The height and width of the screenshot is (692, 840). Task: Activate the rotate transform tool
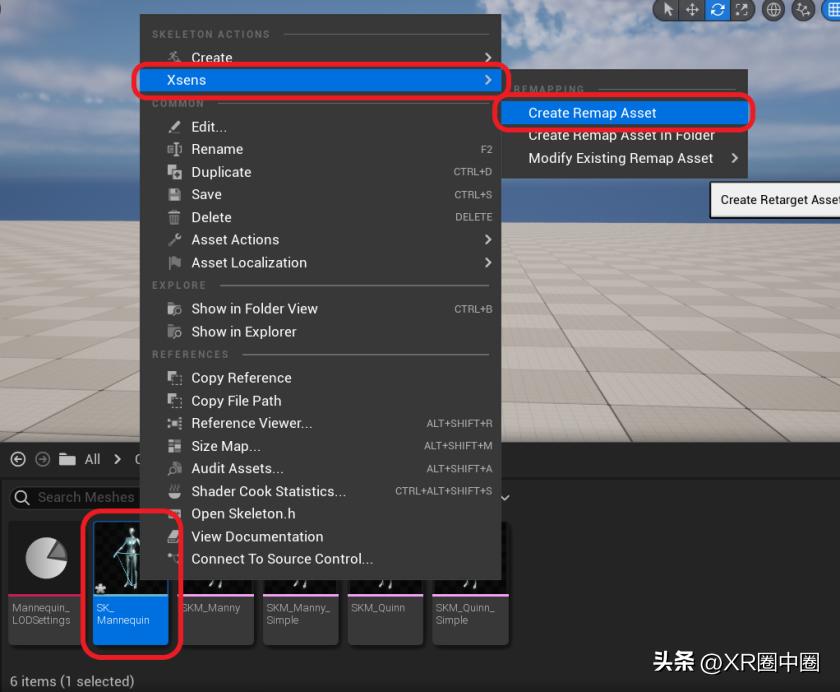pyautogui.click(x=717, y=10)
